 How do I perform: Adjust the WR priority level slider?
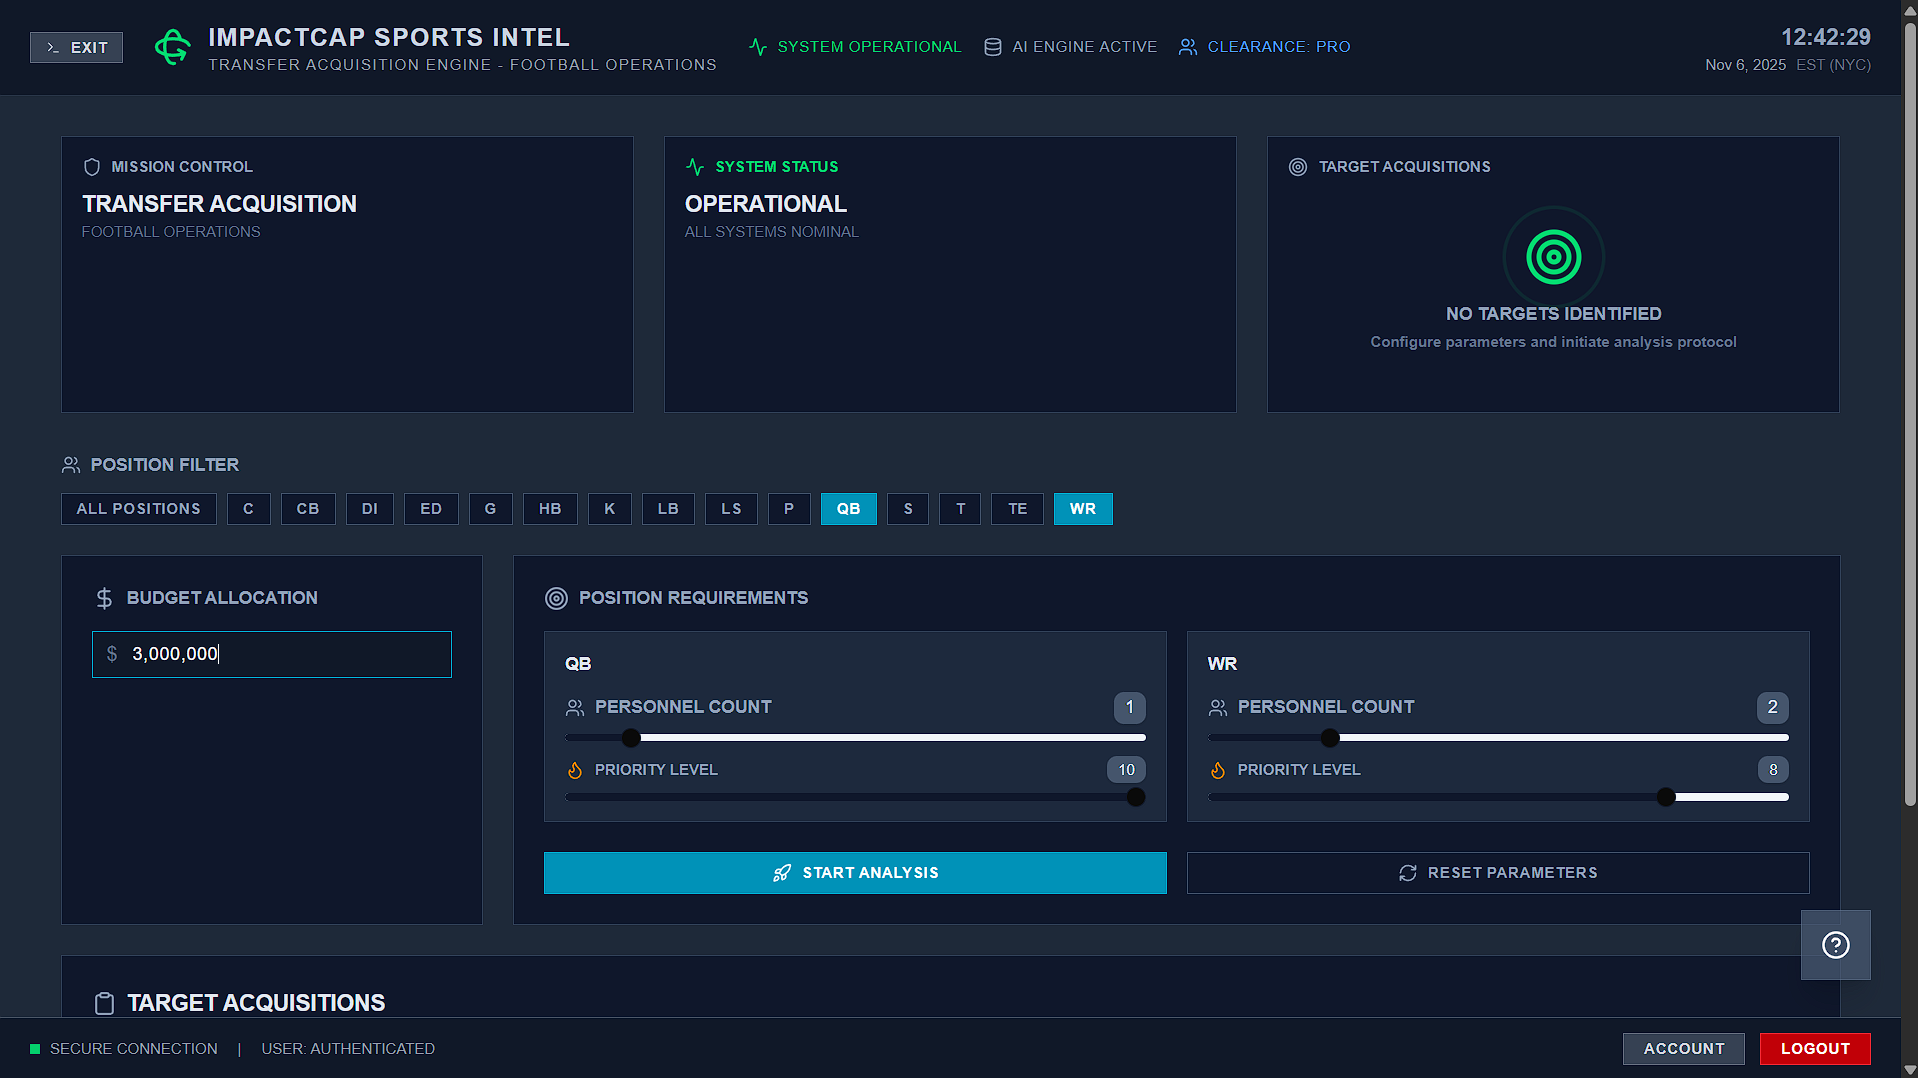(1665, 797)
